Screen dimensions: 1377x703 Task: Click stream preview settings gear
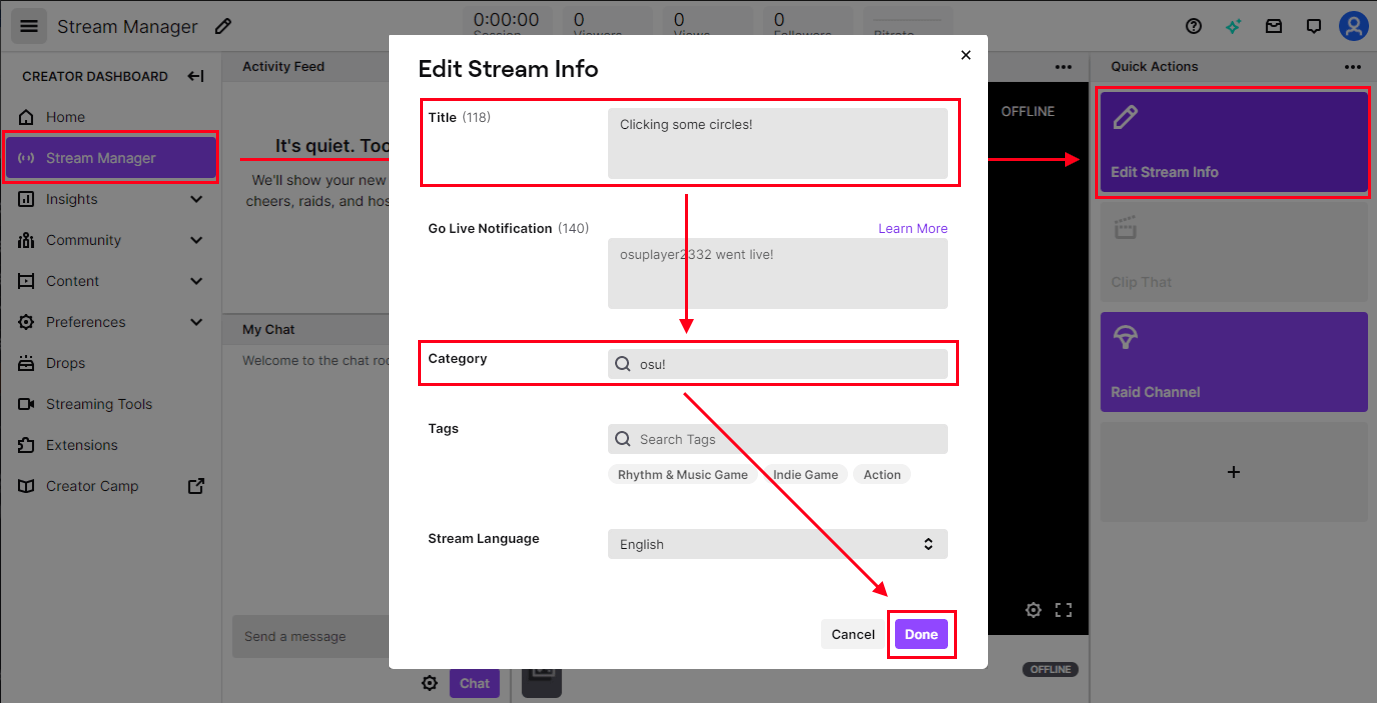(x=1033, y=609)
